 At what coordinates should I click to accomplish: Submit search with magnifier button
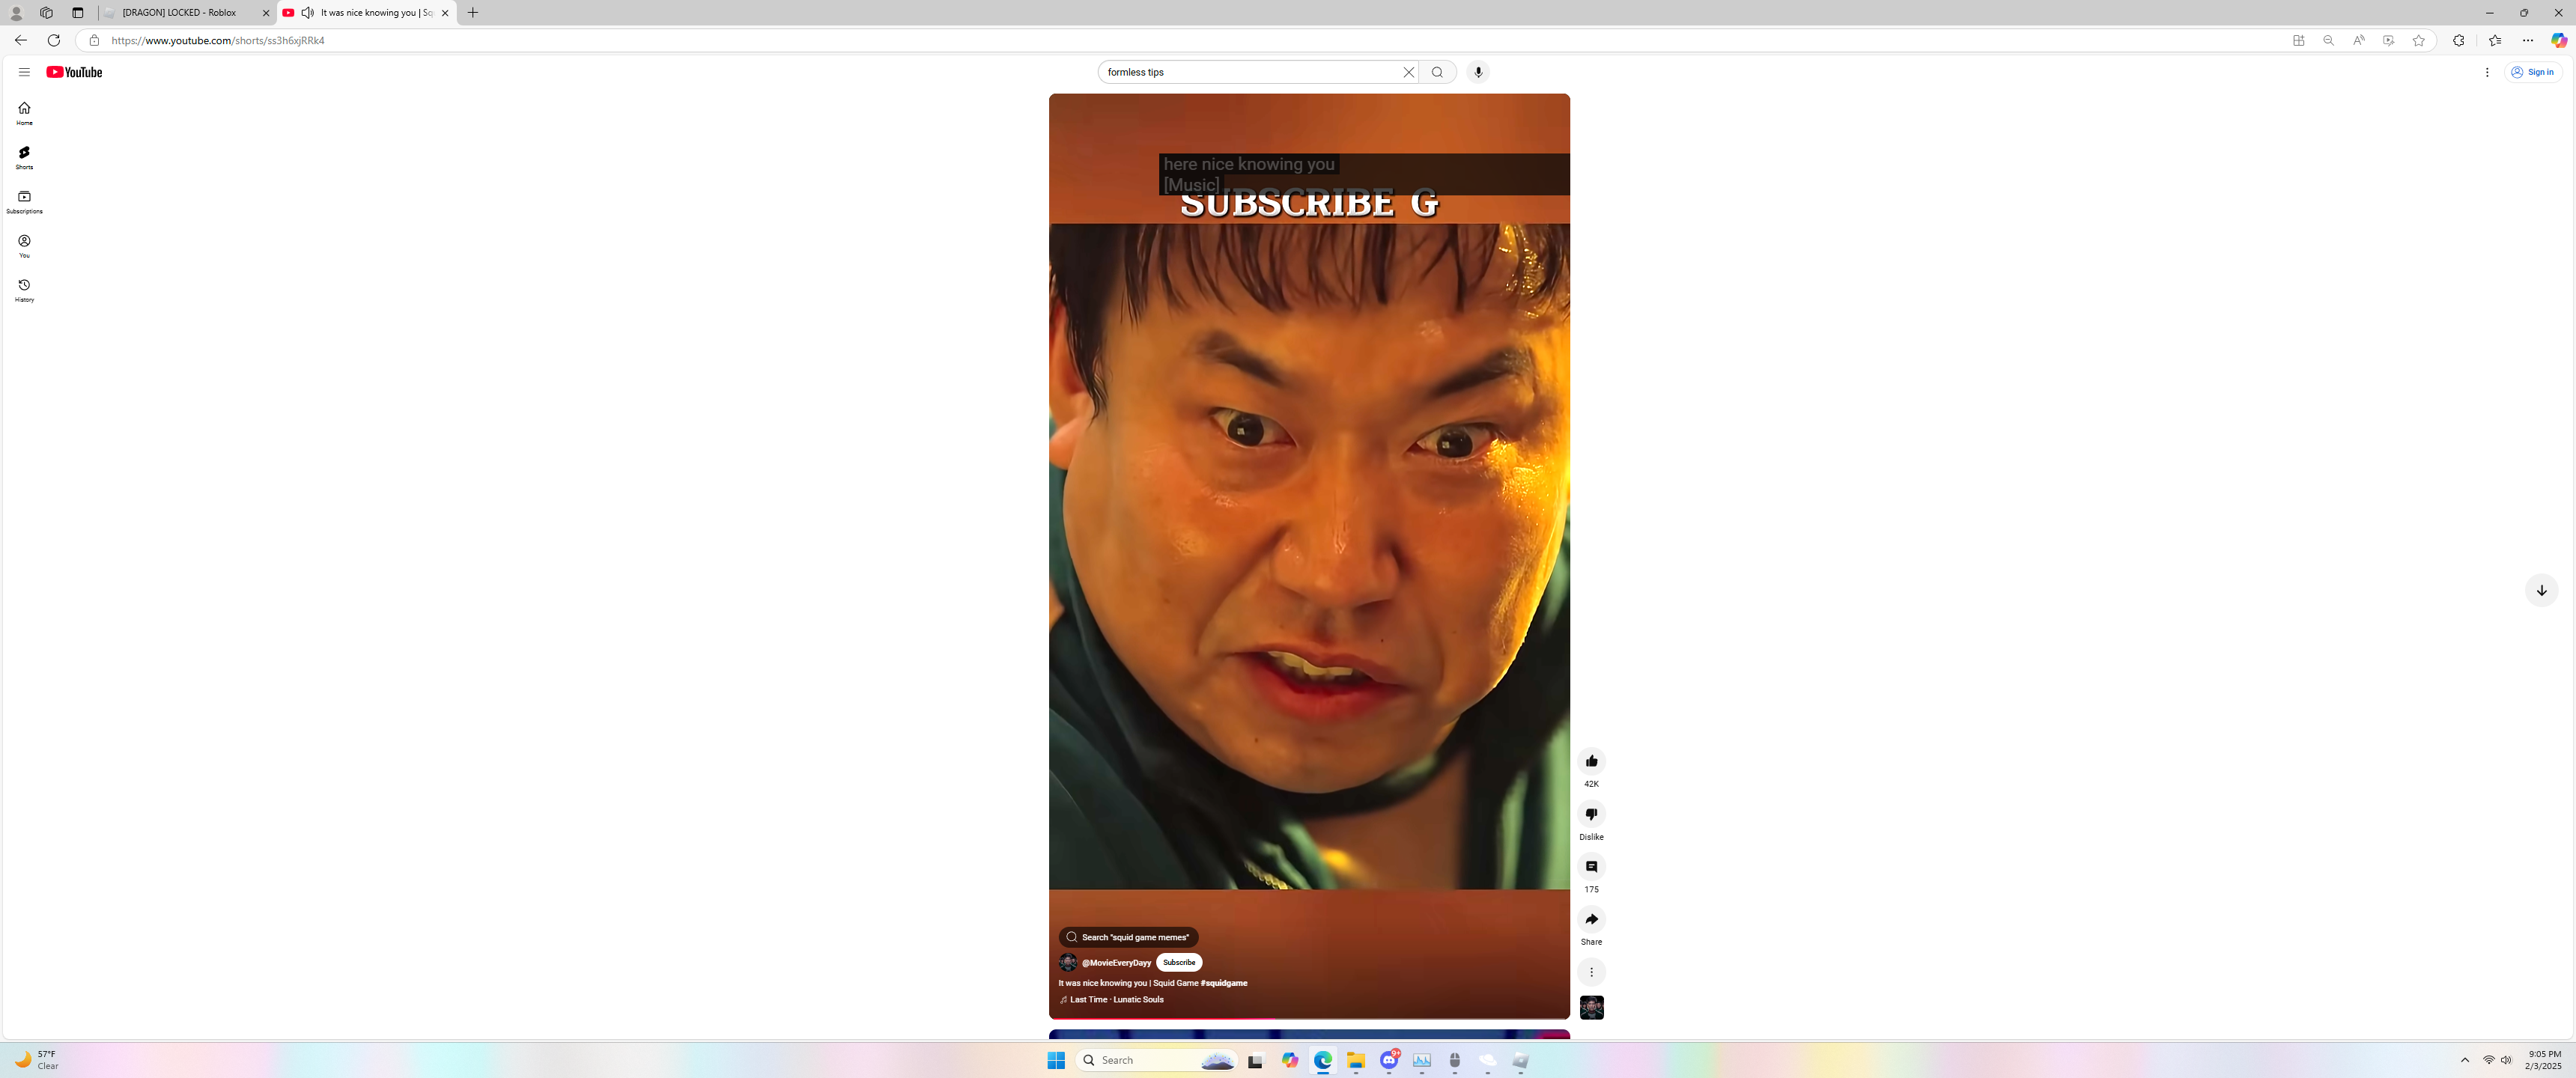coord(1437,72)
